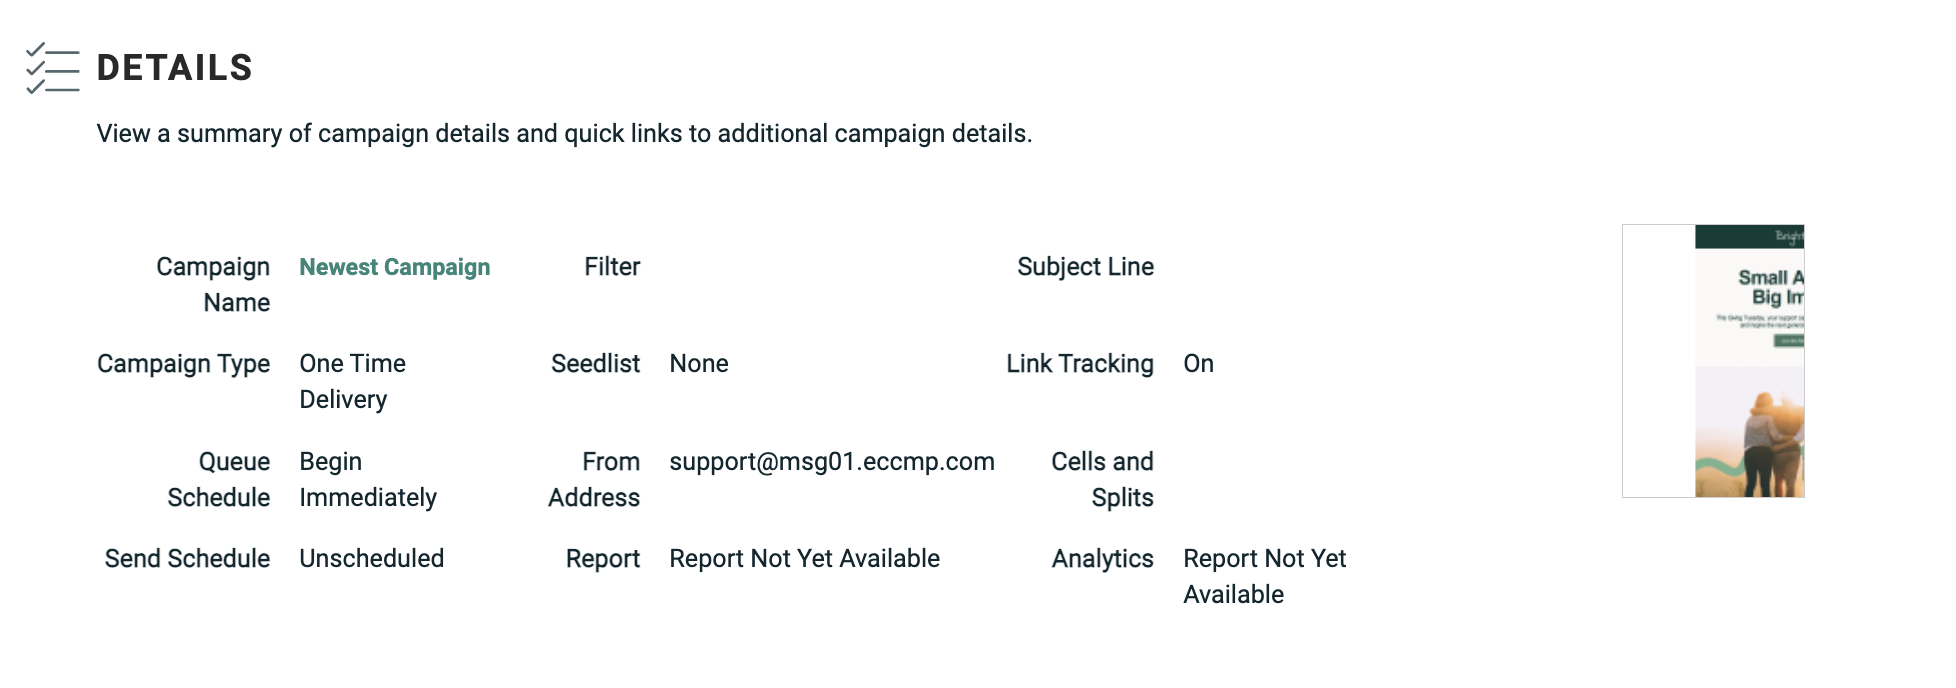
Task: Click the One Time Delivery campaign type value
Action: (x=352, y=381)
